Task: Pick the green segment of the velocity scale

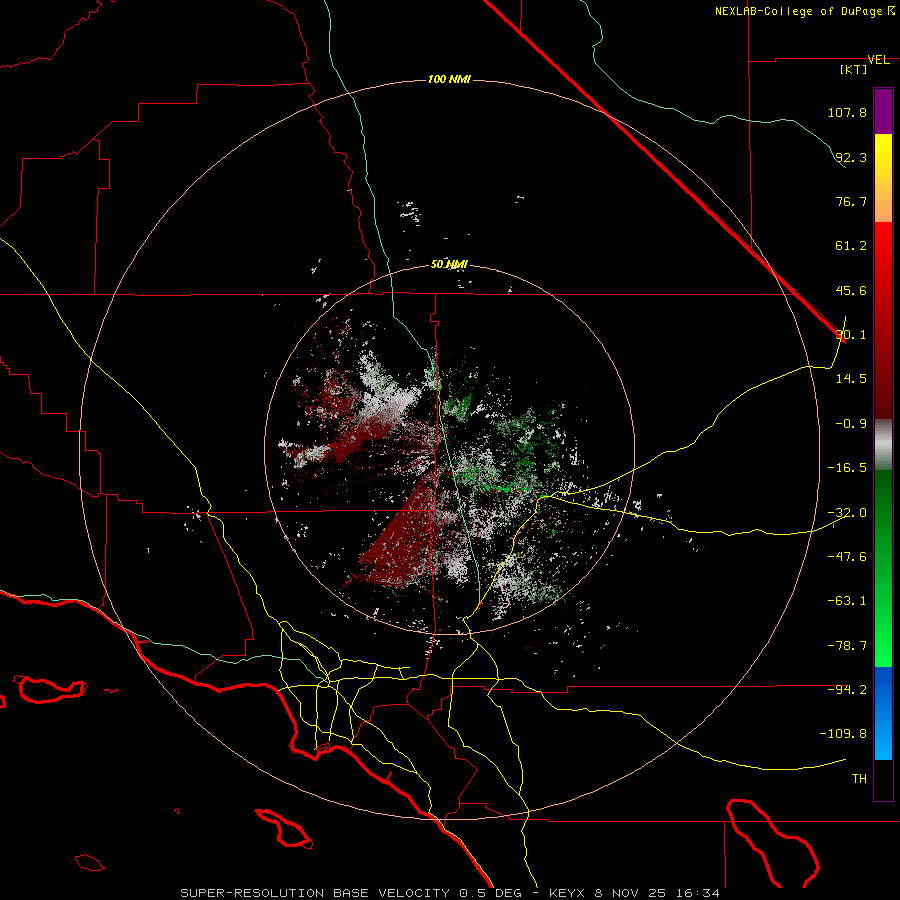Action: pyautogui.click(x=883, y=568)
